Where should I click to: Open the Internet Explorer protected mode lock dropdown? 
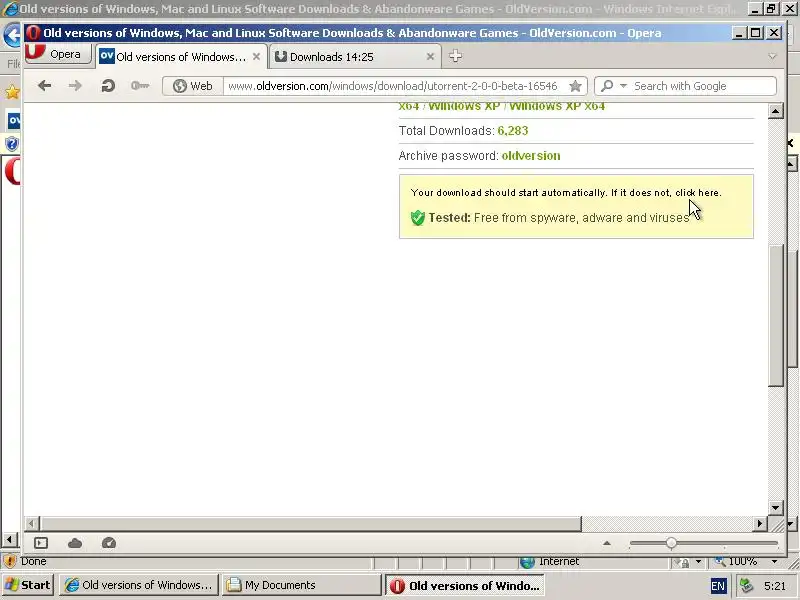[698, 562]
